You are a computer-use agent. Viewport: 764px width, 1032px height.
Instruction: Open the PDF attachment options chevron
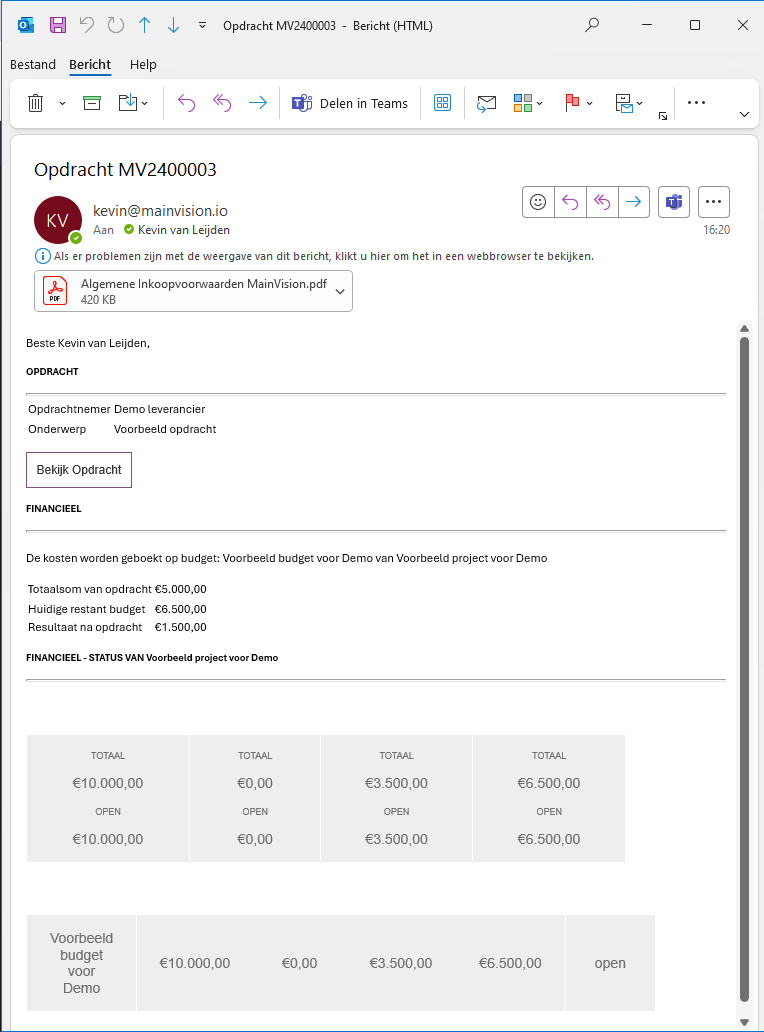[x=340, y=291]
